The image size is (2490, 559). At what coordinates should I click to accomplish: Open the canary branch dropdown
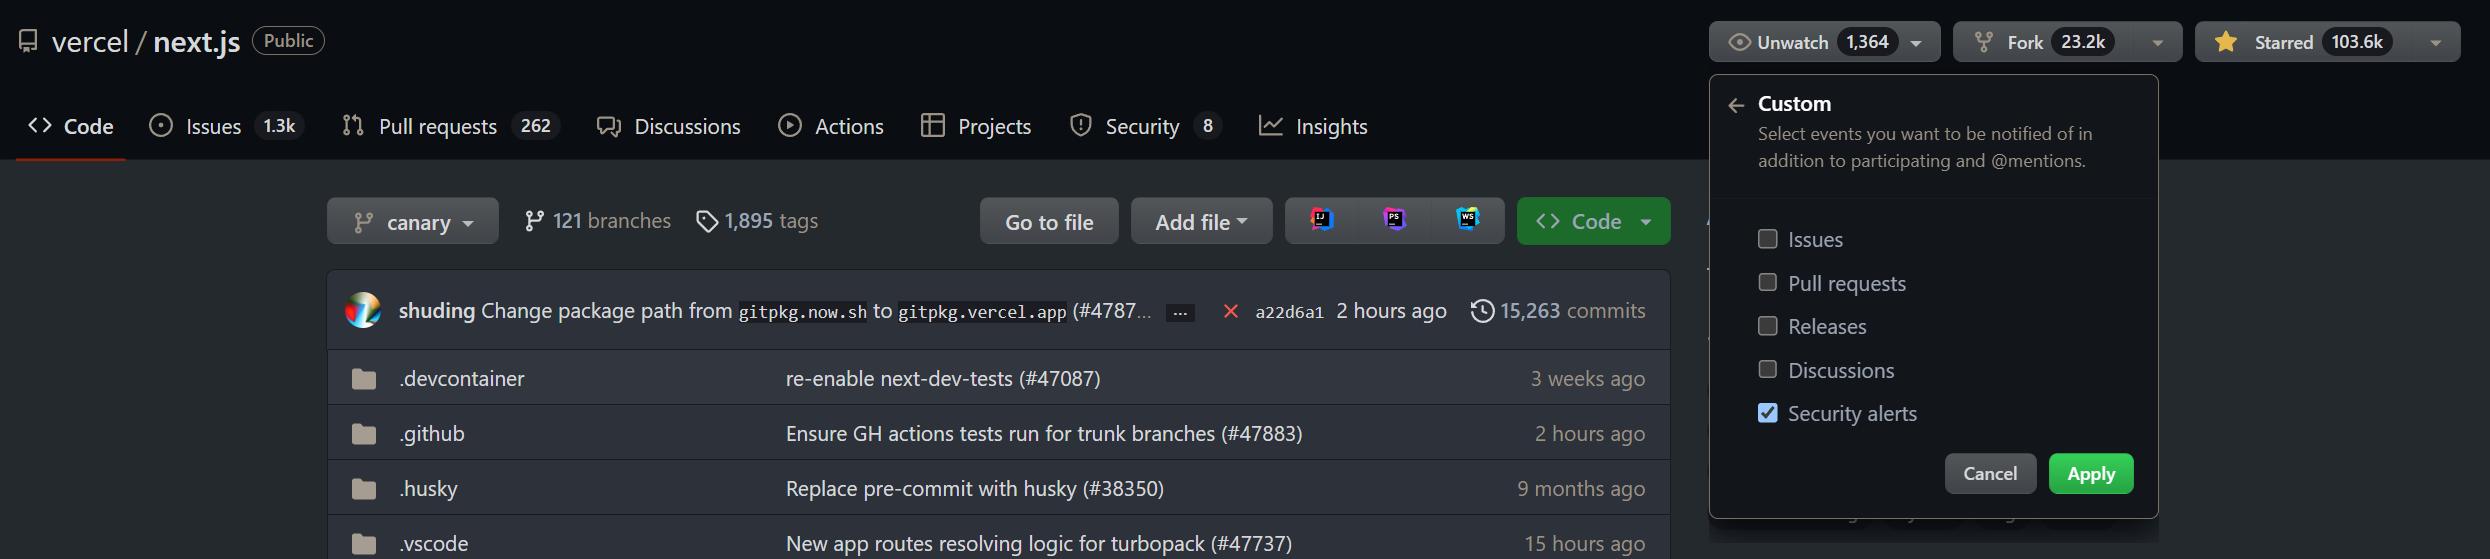click(412, 222)
